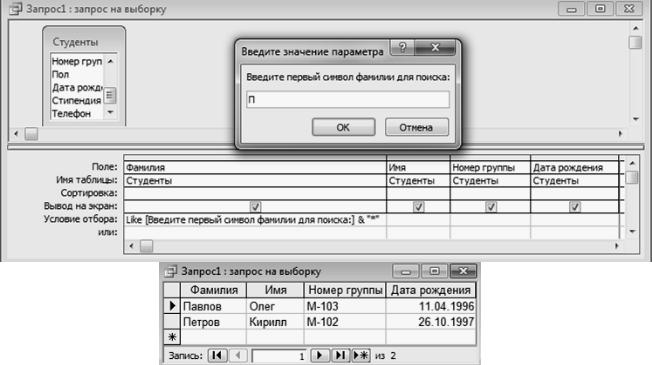Click the parameter value input field
Image resolution: width=652 pixels, height=365 pixels.
click(x=348, y=100)
